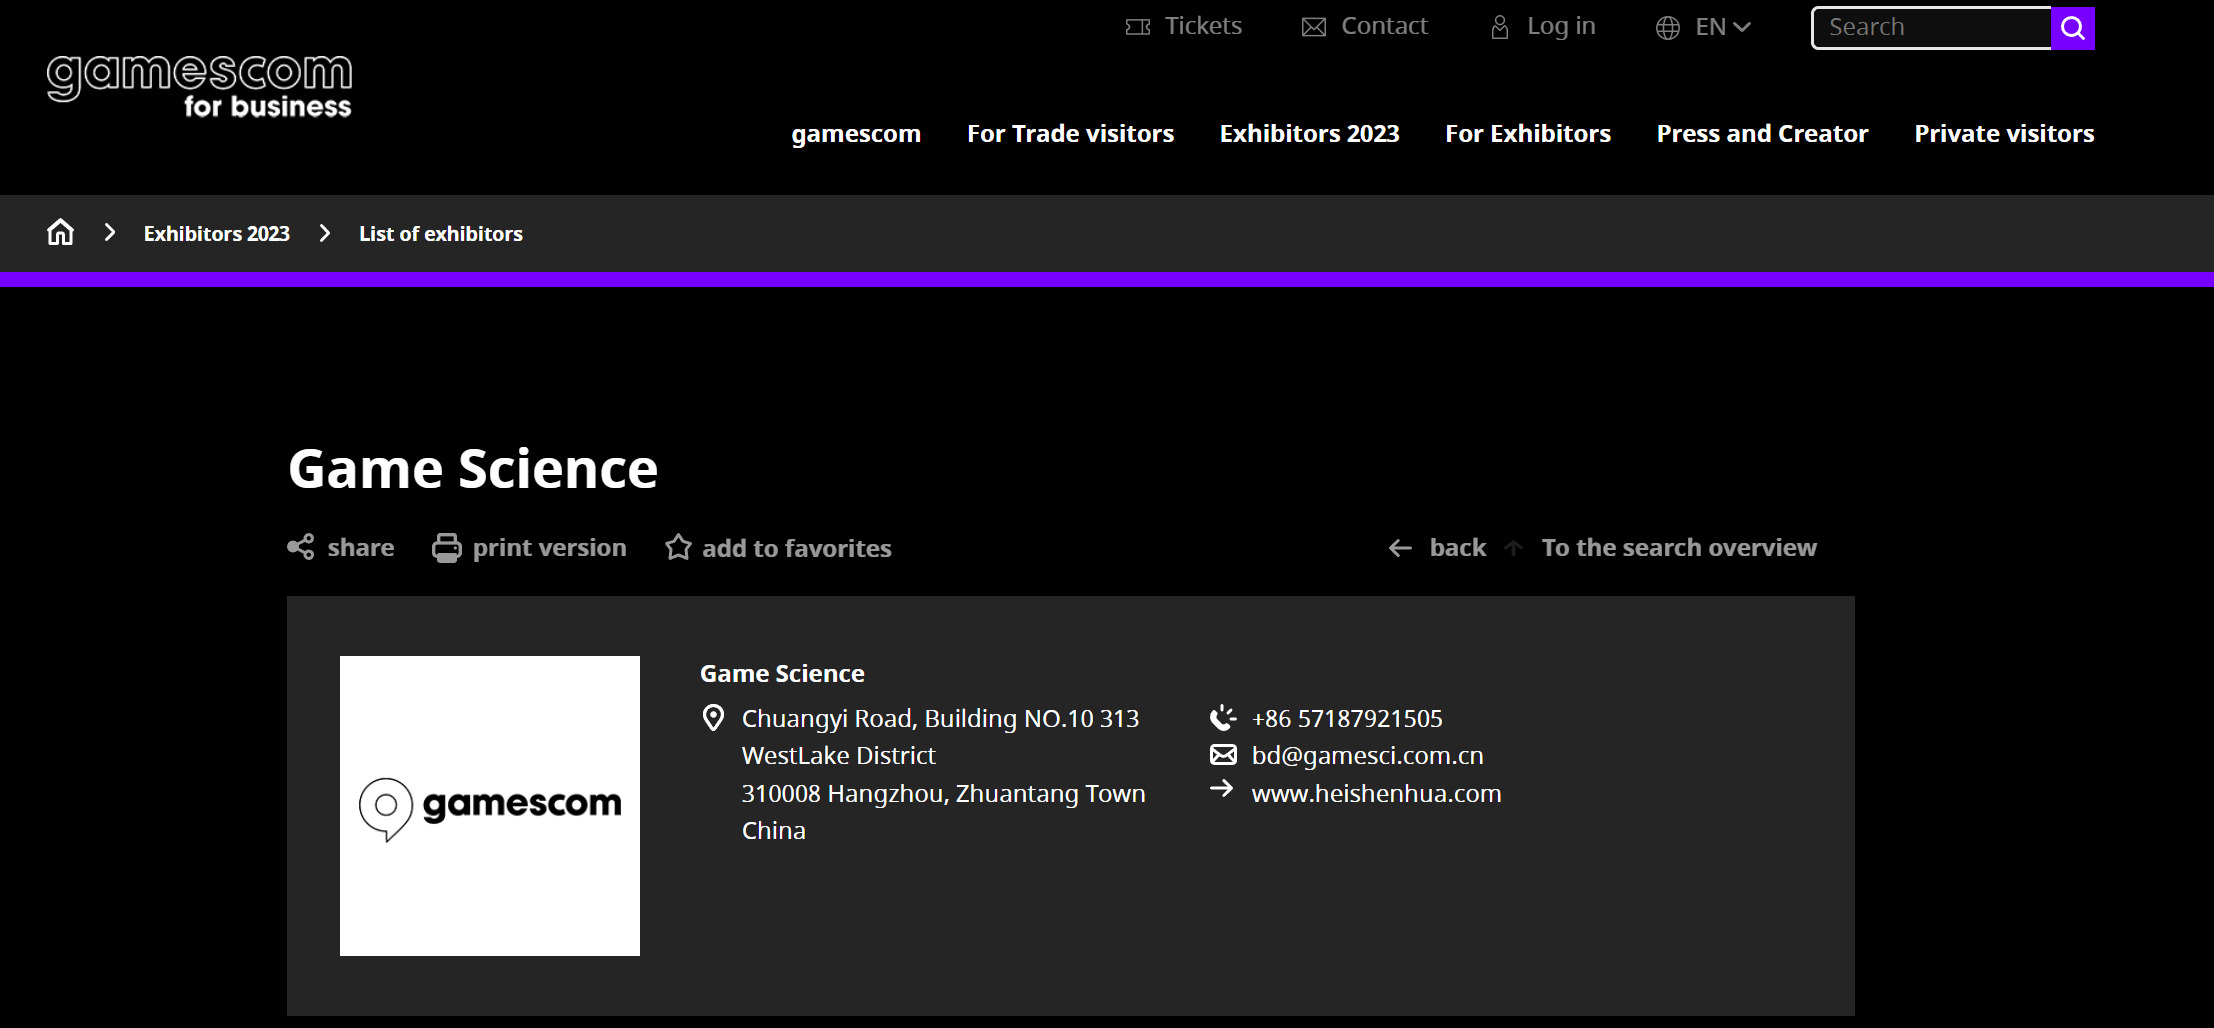Click the phone number +86 57187921505
Viewport: 2214px width, 1028px height.
click(x=1347, y=719)
